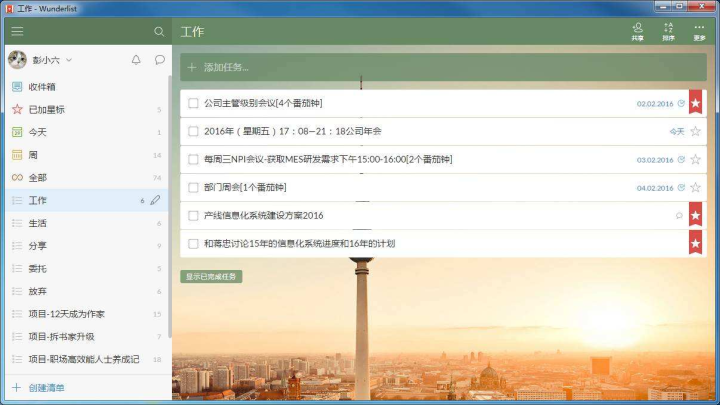Select the 生活 list
The image size is (720, 405).
coord(87,223)
